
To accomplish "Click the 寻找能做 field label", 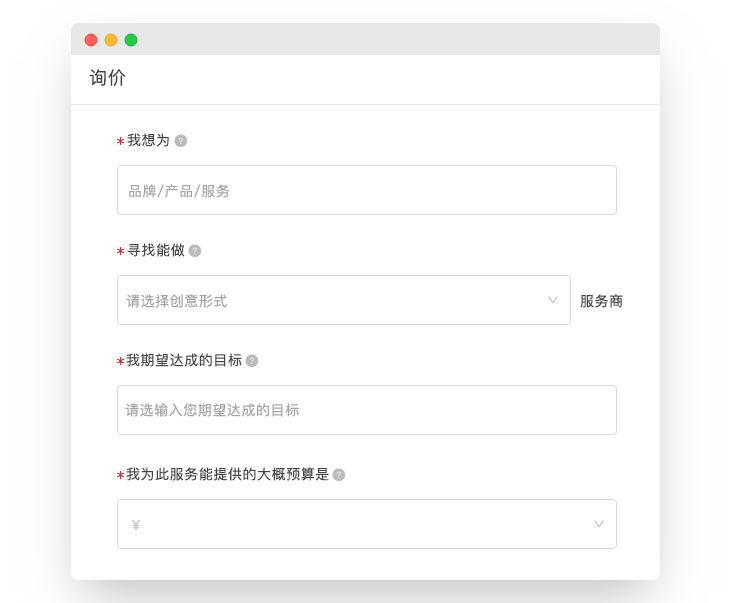I will pyautogui.click(x=156, y=251).
